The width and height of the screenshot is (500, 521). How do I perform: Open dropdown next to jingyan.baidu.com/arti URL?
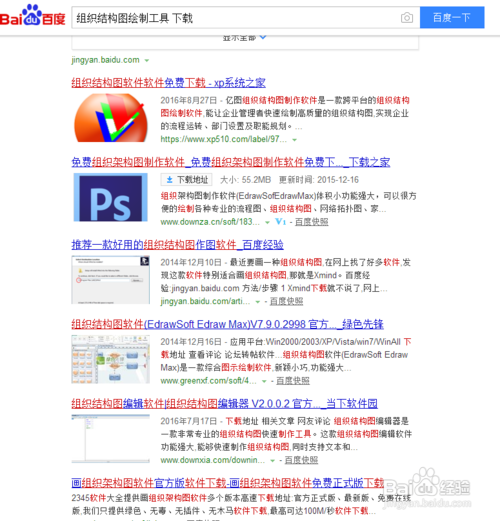[258, 302]
